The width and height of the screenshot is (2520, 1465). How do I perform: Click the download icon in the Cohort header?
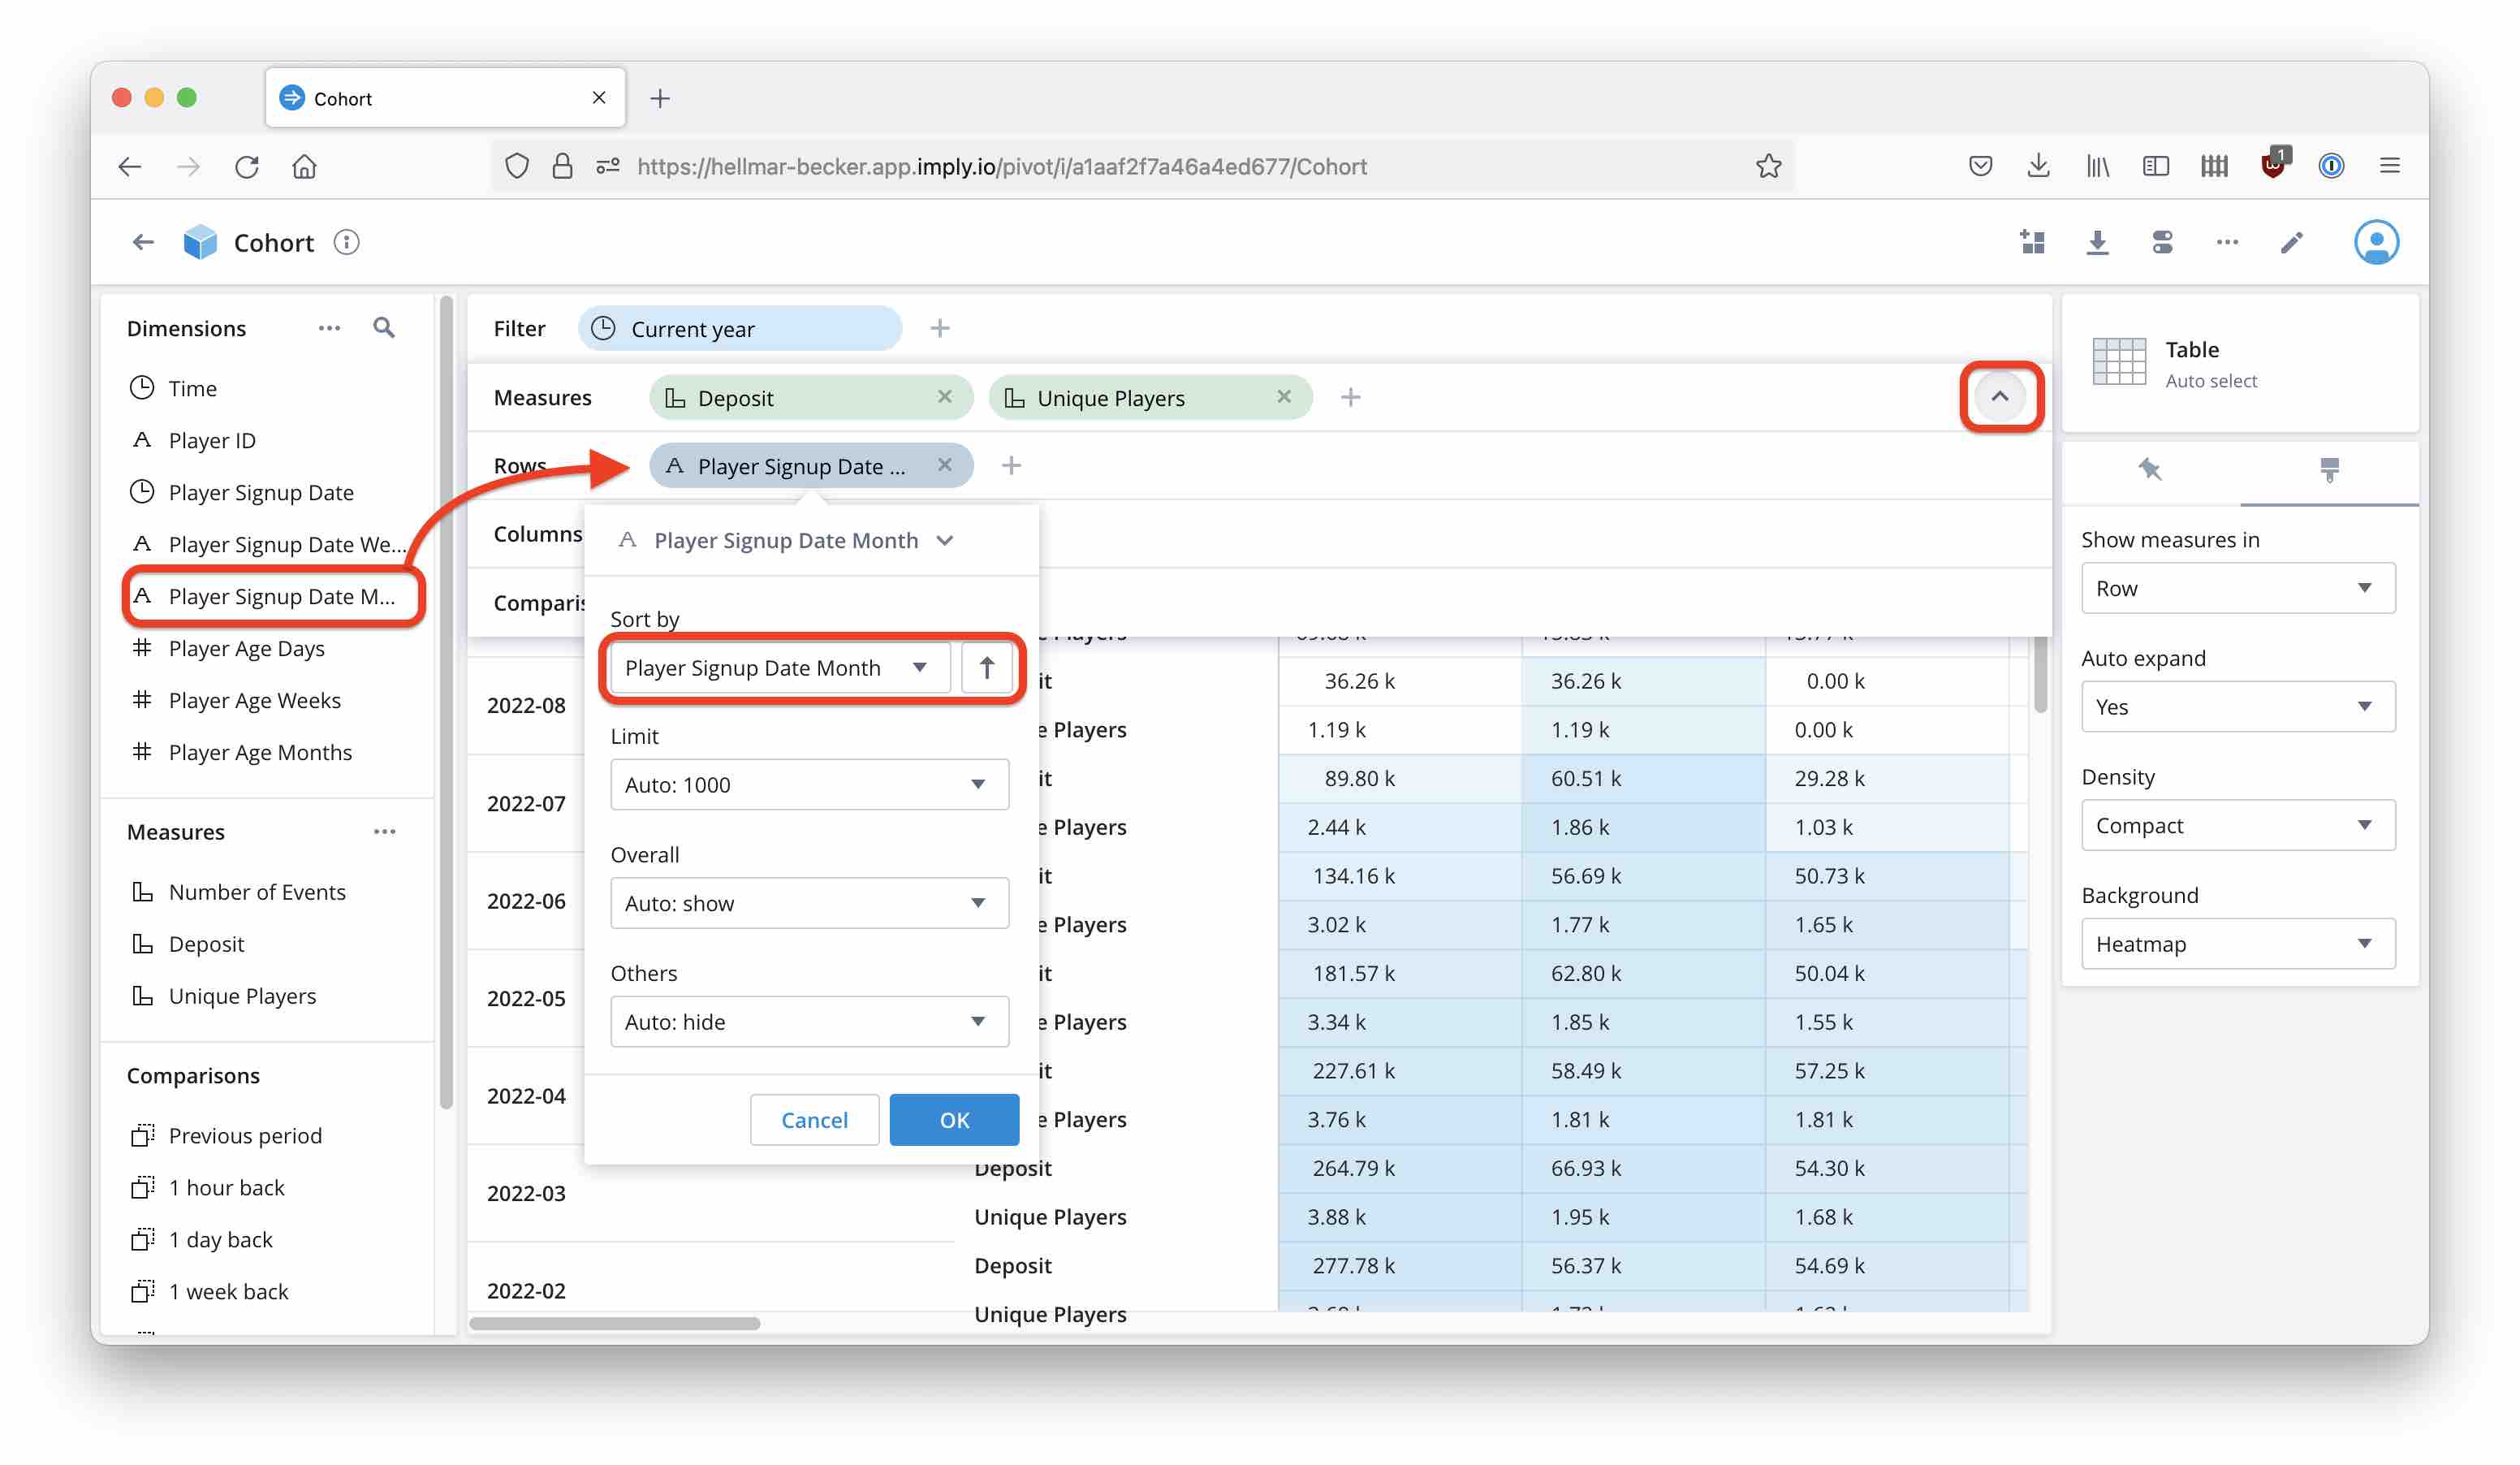click(2097, 242)
